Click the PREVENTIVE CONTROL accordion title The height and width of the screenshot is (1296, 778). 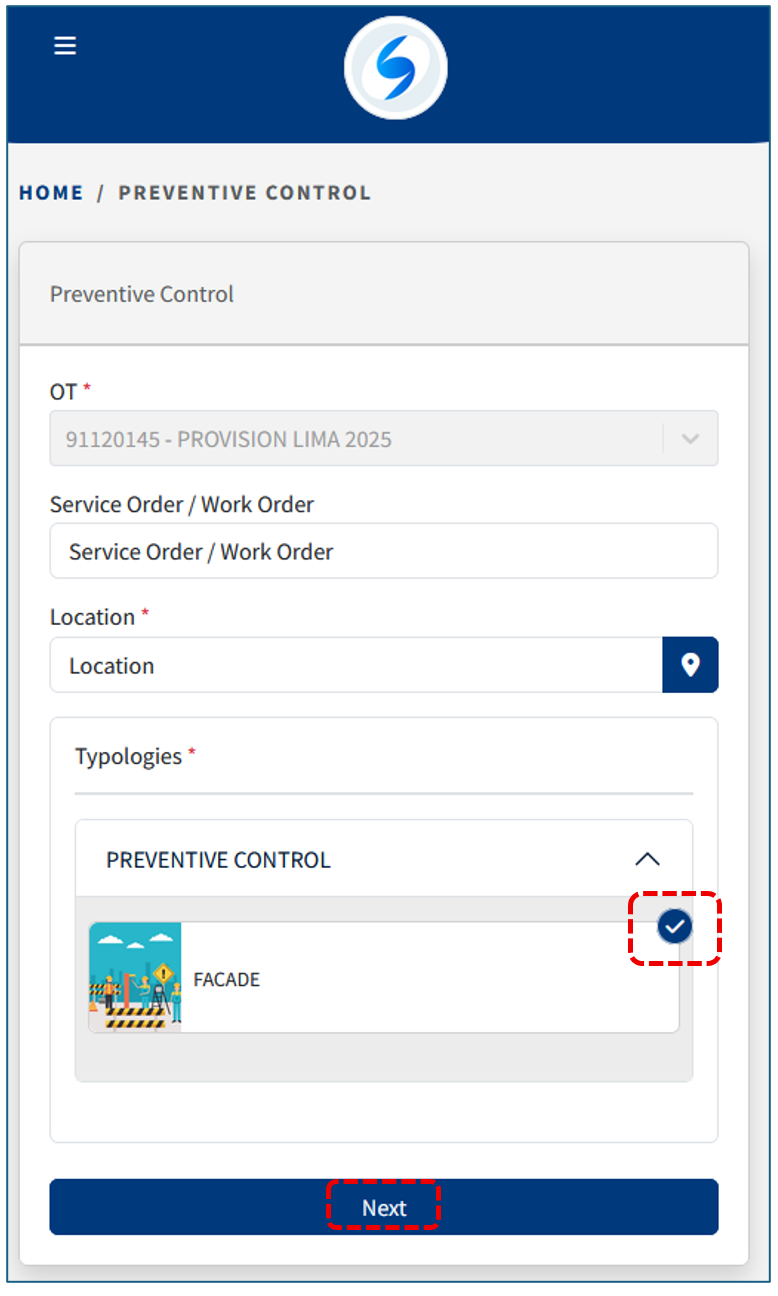point(218,860)
